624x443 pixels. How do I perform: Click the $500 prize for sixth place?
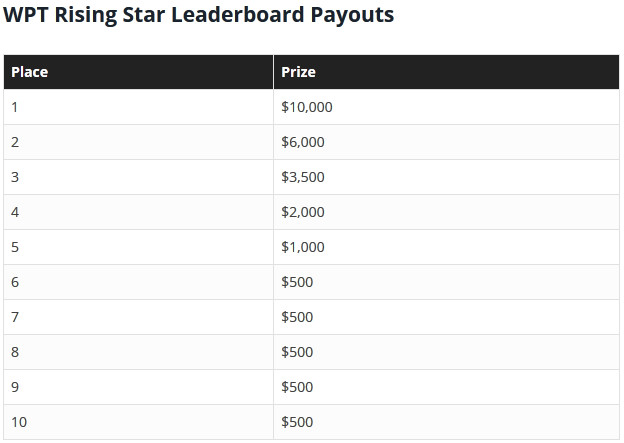447,282
